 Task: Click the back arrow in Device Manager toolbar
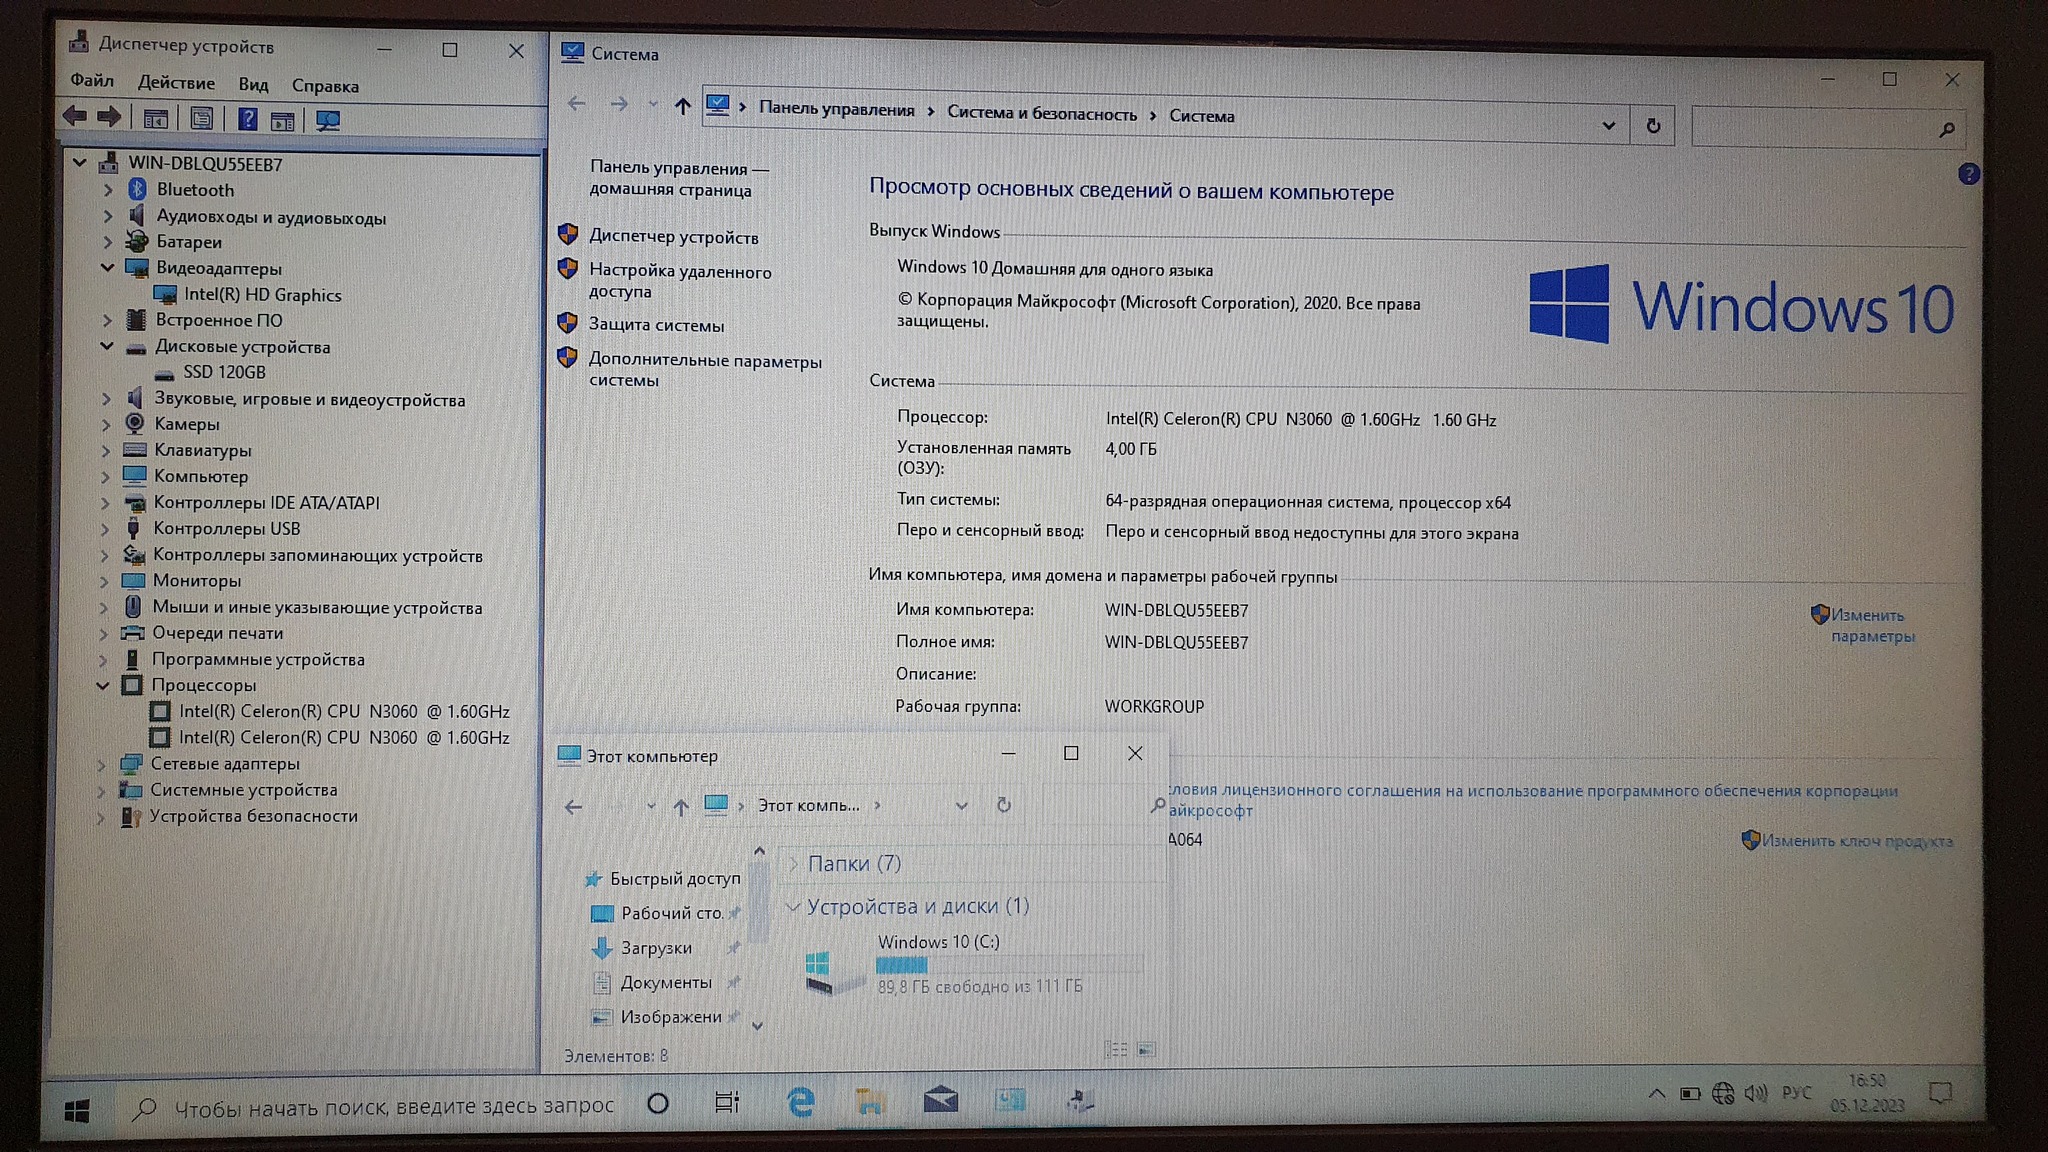point(75,116)
